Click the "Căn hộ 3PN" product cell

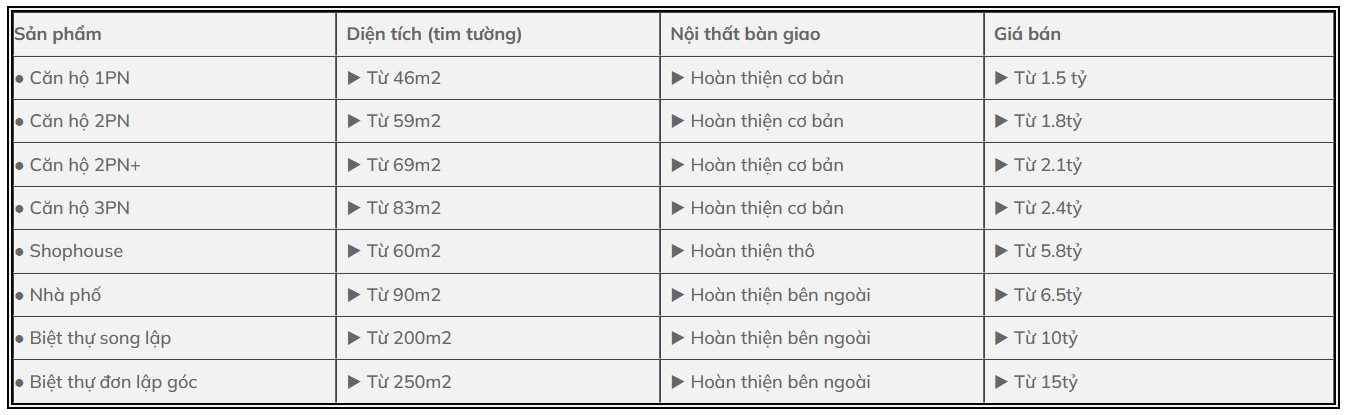pos(79,208)
